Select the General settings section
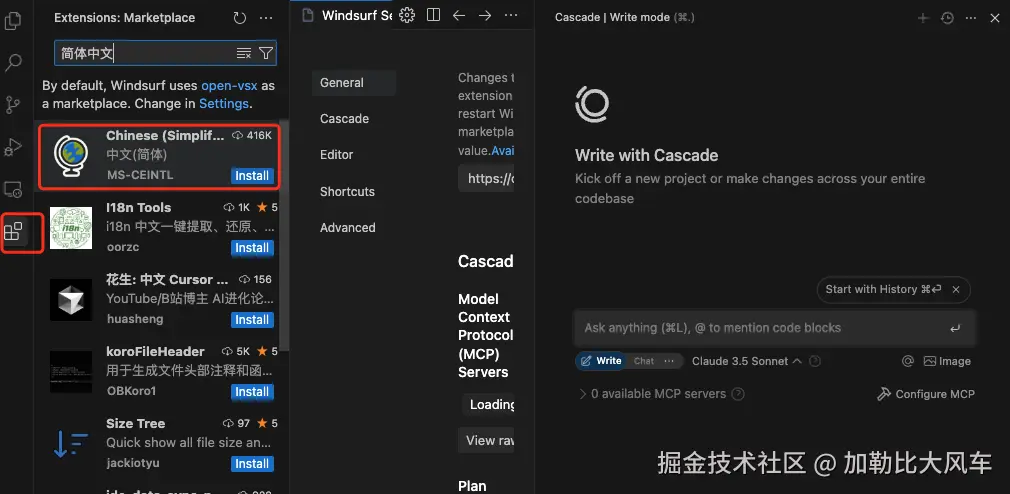 tap(354, 83)
